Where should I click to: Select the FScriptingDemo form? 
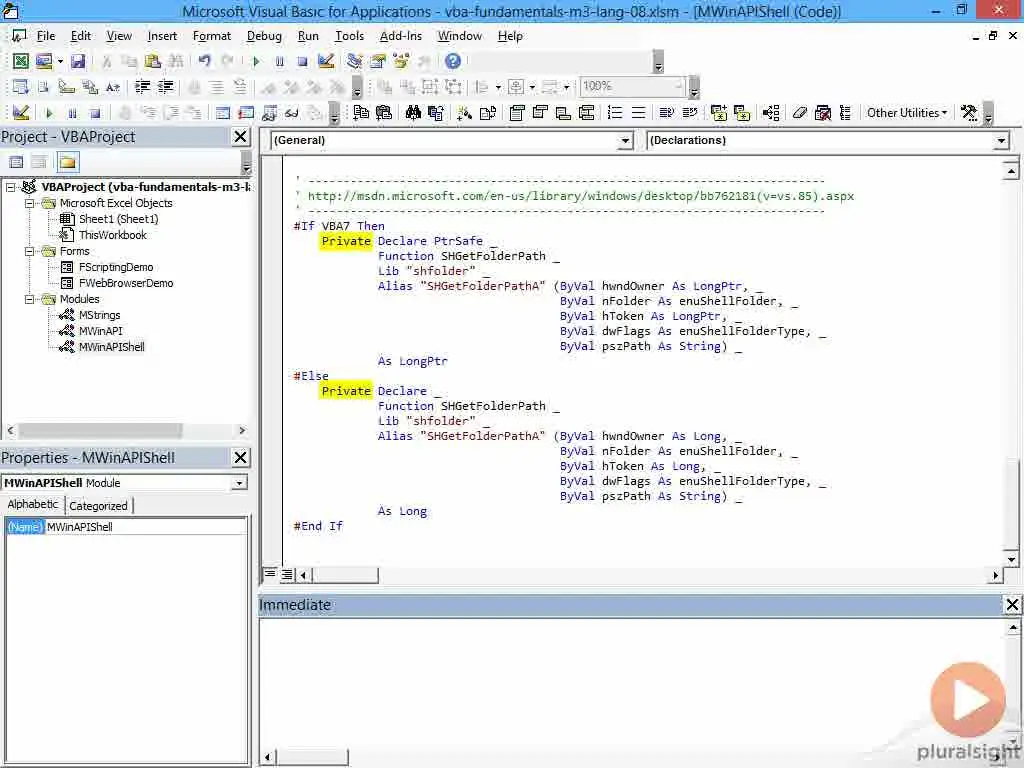[116, 267]
